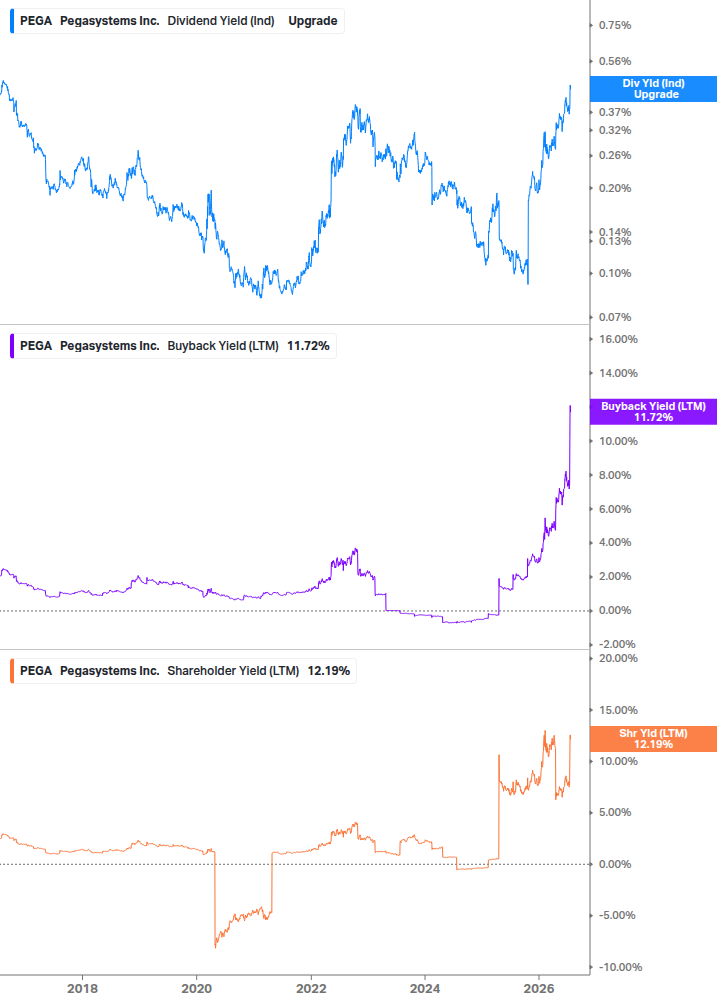The image size is (717, 1005).
Task: Click the 0.07% dividend yield axis value
Action: coord(614,317)
